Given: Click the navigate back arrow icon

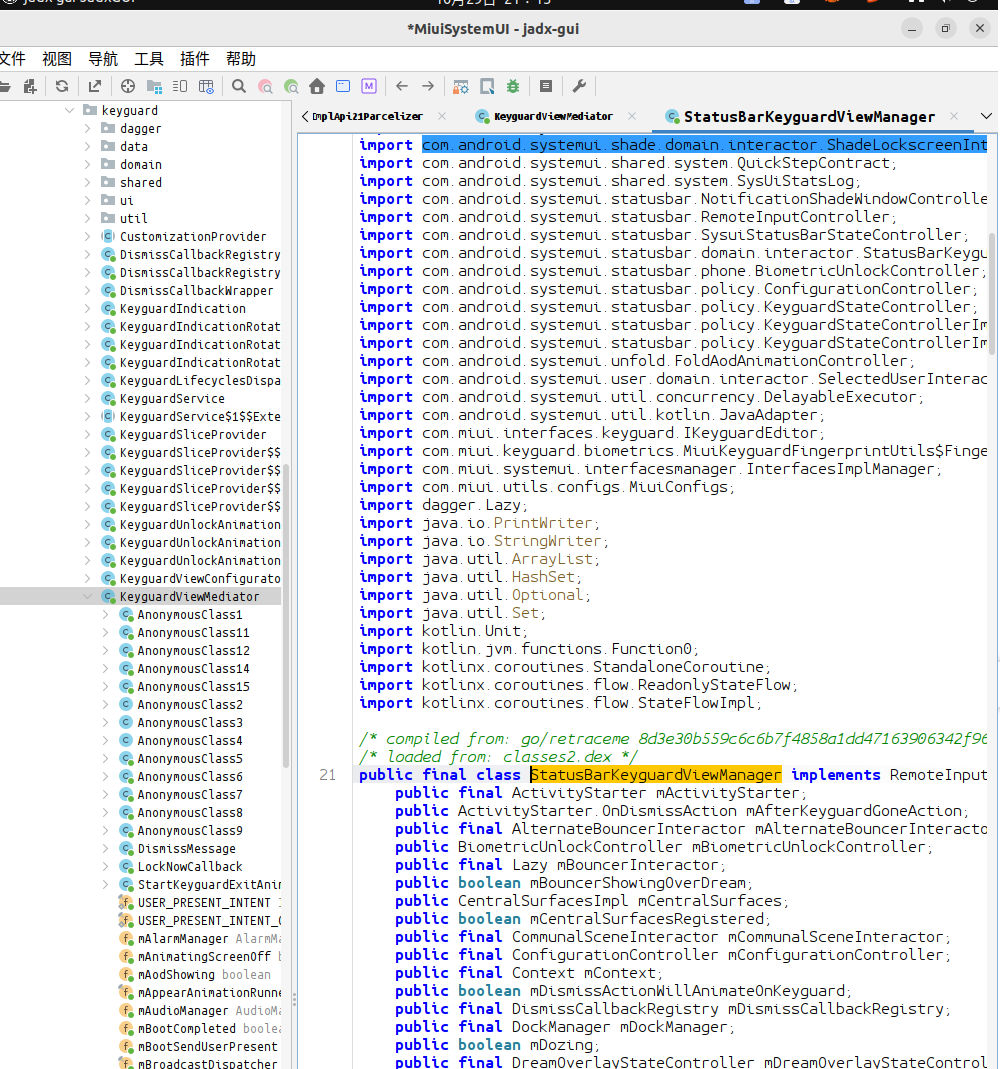Looking at the screenshot, I should 402,86.
